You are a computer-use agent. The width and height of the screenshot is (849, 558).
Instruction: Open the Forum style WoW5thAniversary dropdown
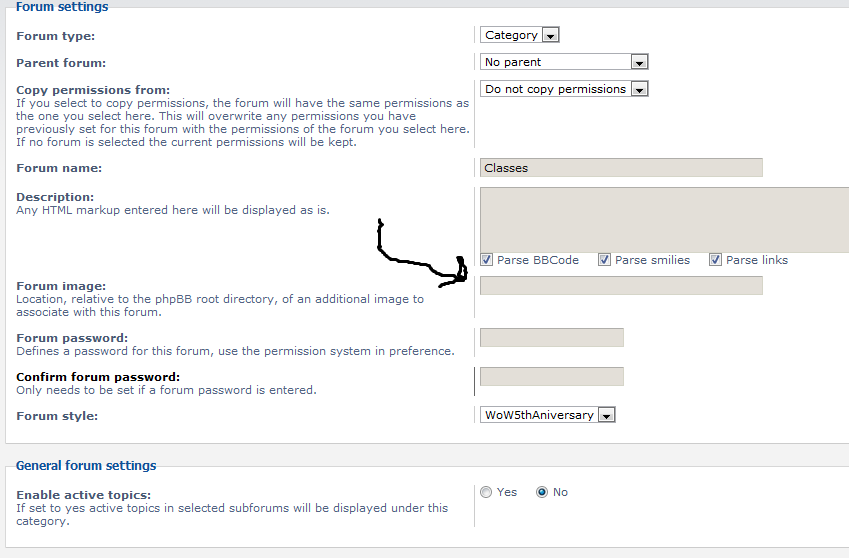(547, 415)
